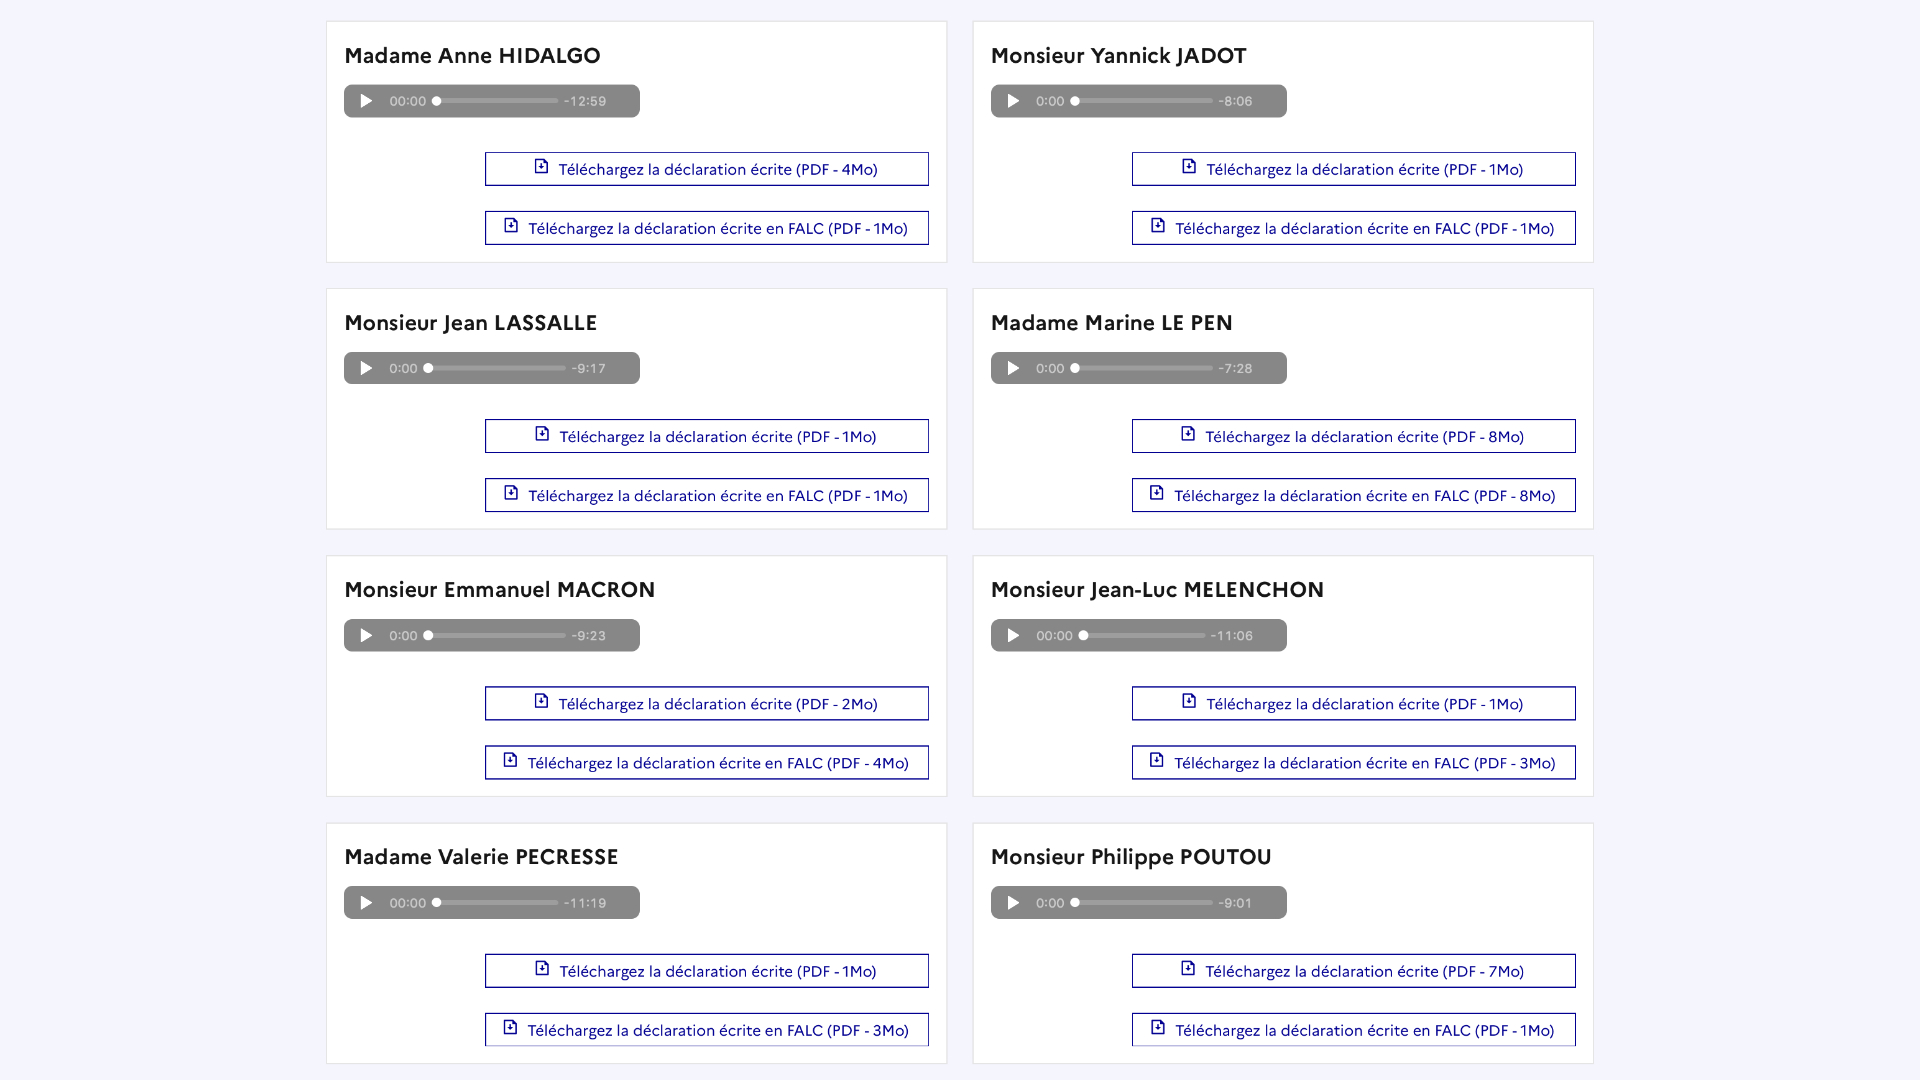
Task: Download Melenchon's FALC declaration PDF 3Mo
Action: pyautogui.click(x=1354, y=763)
